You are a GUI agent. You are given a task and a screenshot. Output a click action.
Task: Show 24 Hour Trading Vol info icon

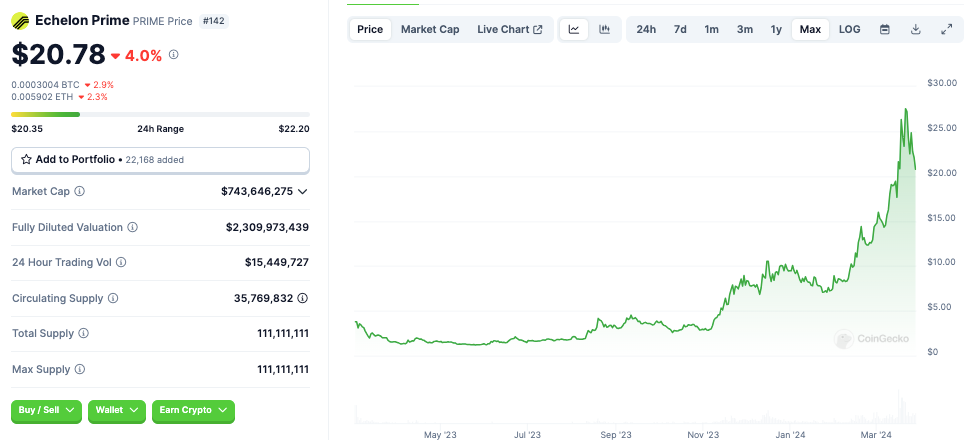[122, 262]
